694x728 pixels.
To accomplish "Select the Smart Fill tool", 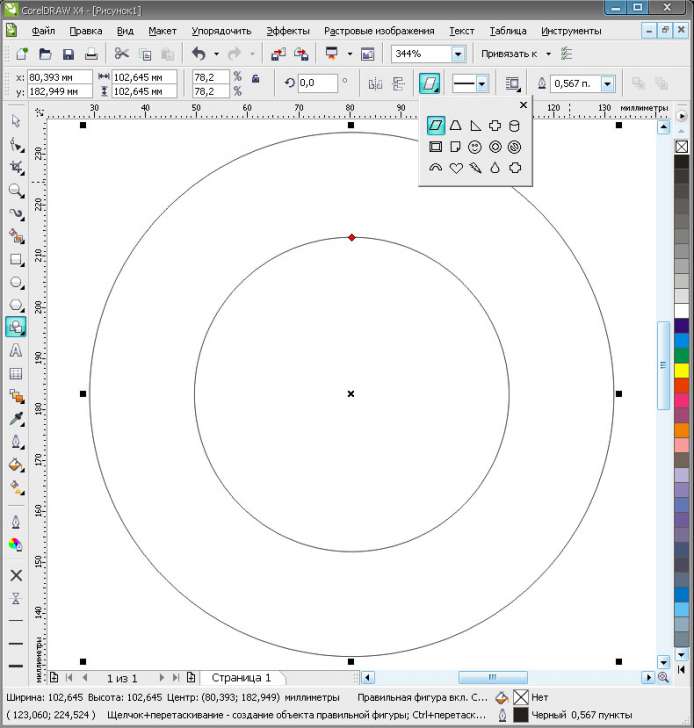I will click(x=16, y=237).
